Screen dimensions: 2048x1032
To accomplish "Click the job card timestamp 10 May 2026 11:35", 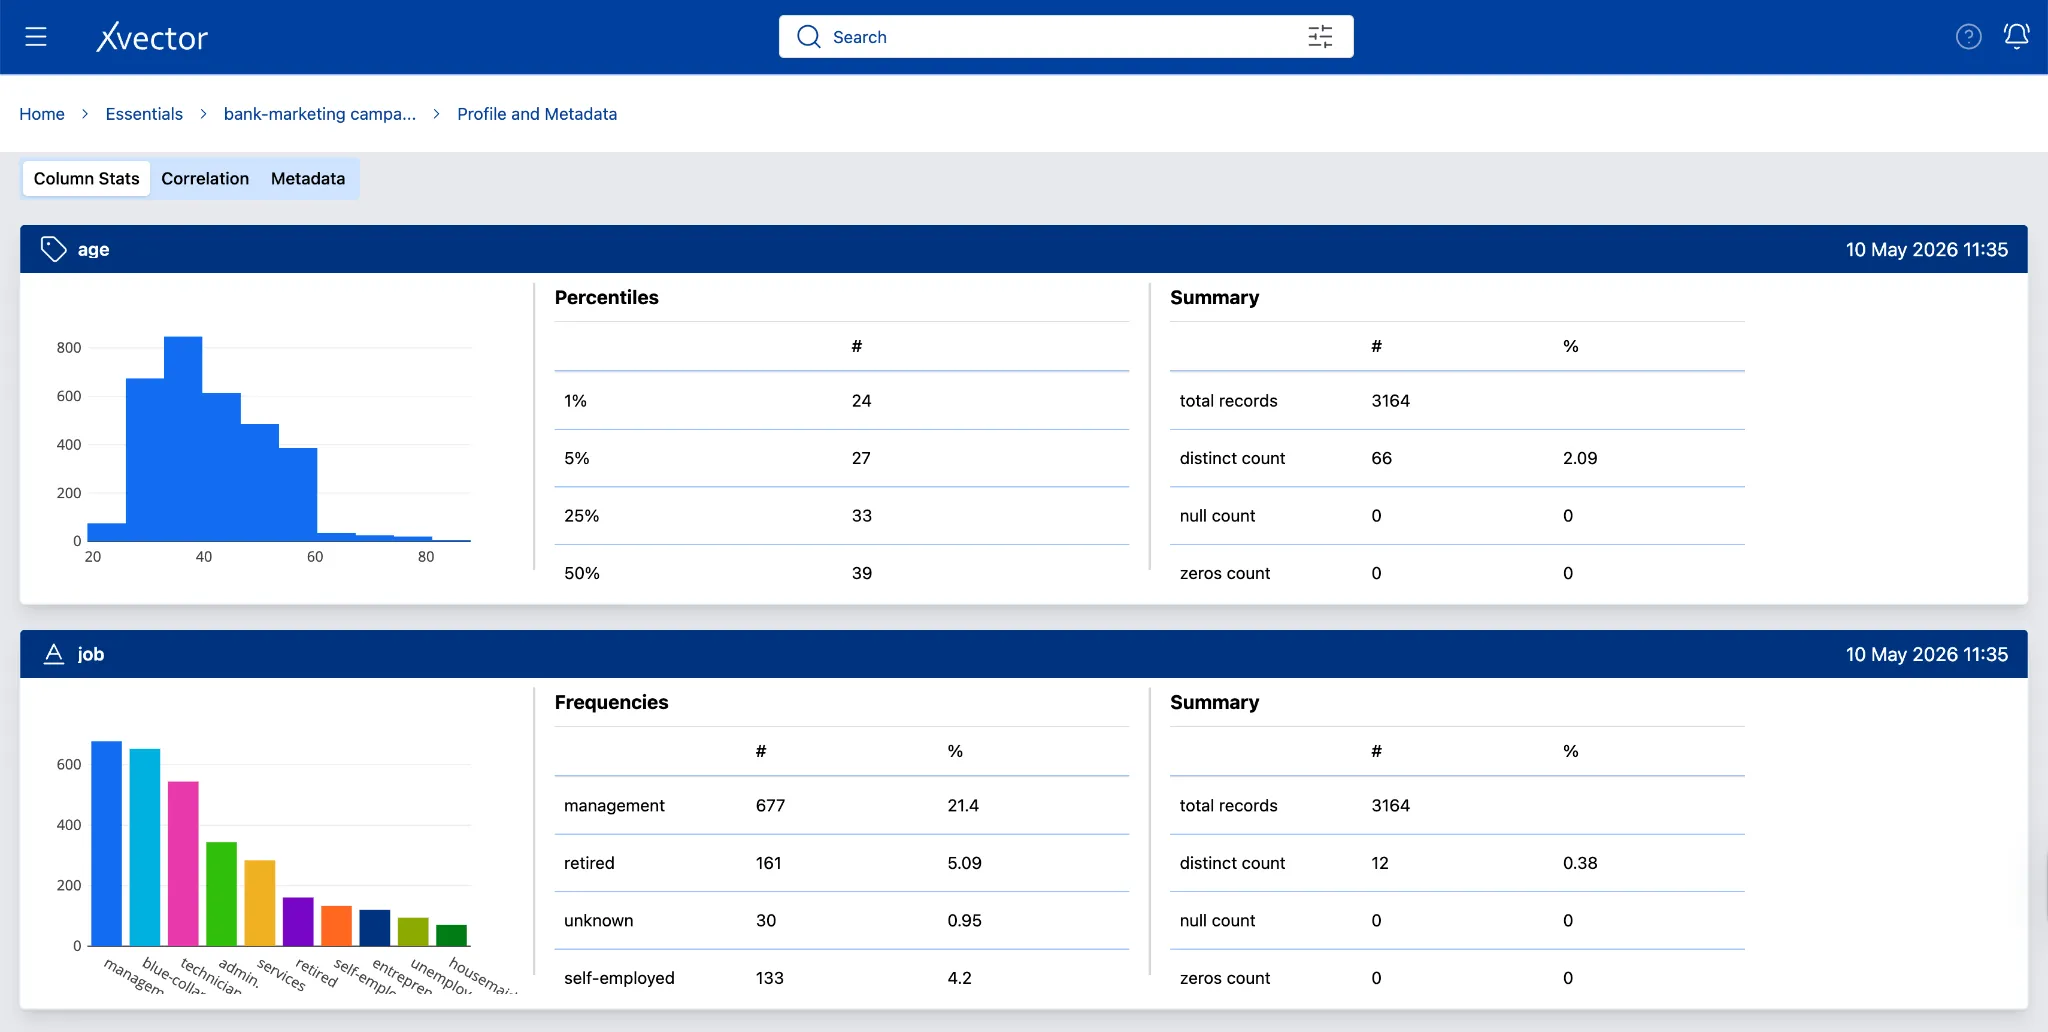I will pyautogui.click(x=1927, y=654).
